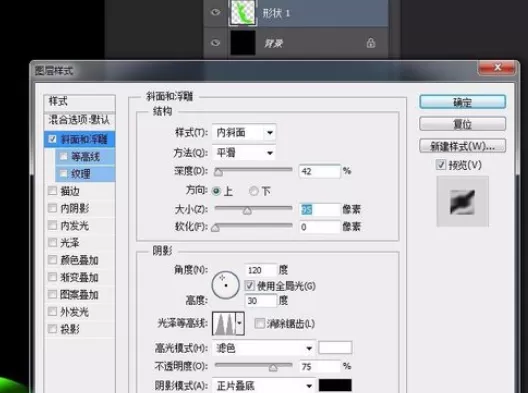Hide the 形状 1 layer eye icon
Image resolution: width=528 pixels, height=393 pixels.
pos(216,12)
